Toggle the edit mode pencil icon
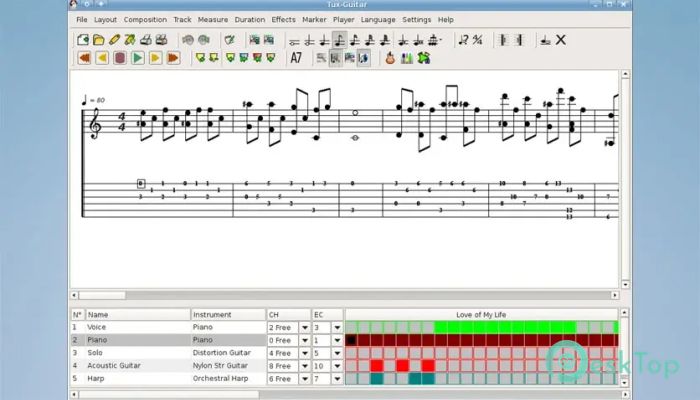This screenshot has height=400, width=700. tap(230, 40)
